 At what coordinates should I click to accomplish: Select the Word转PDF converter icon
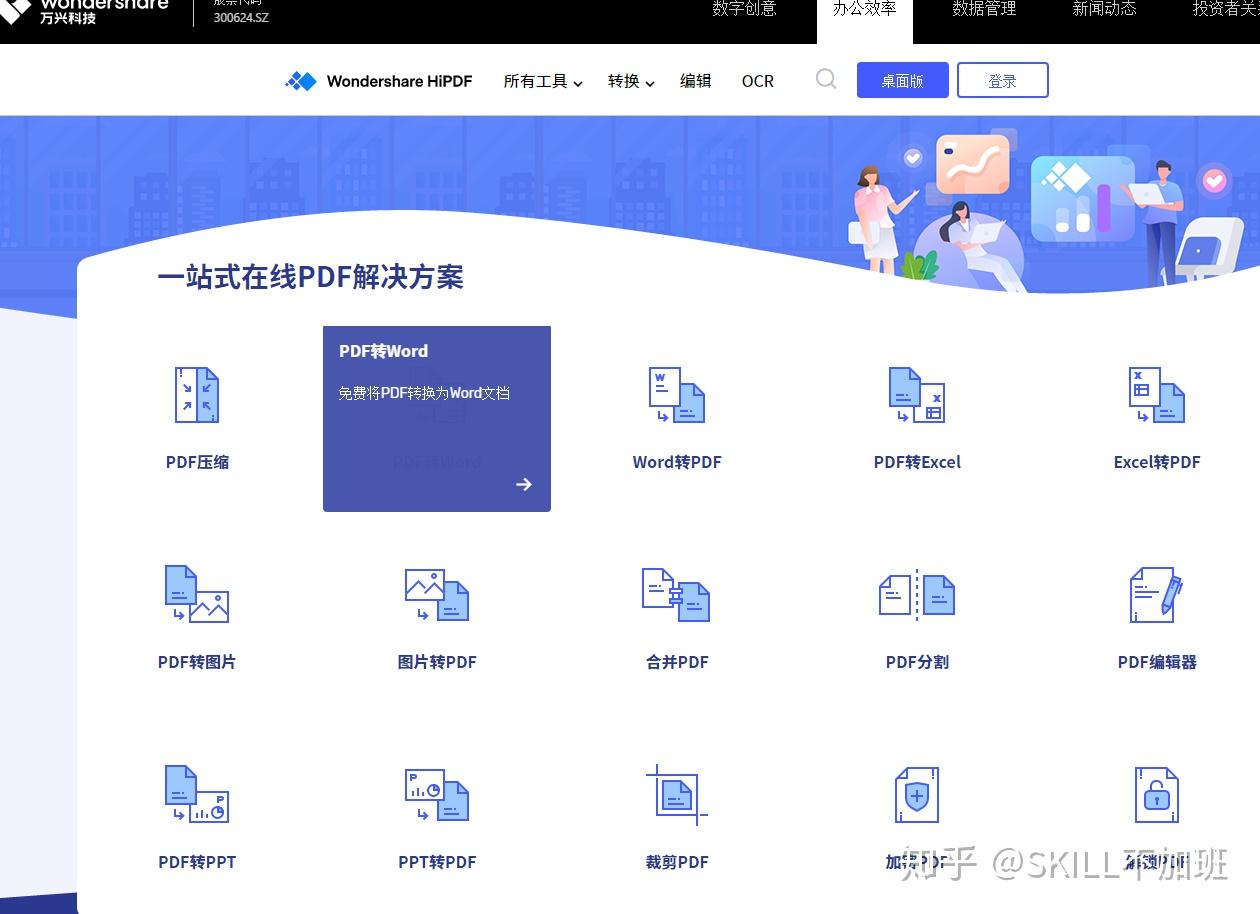(x=677, y=394)
